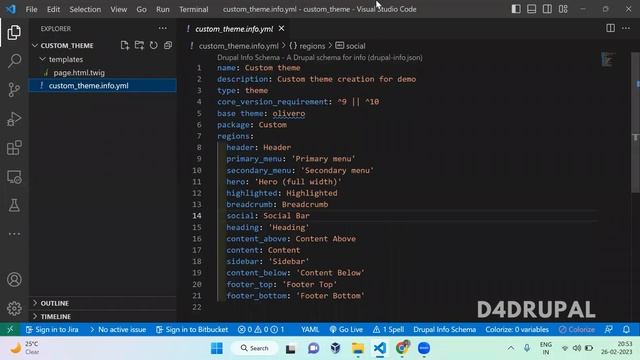Split the editor to the right
Viewport: 640px width, 360px height.
pos(610,28)
